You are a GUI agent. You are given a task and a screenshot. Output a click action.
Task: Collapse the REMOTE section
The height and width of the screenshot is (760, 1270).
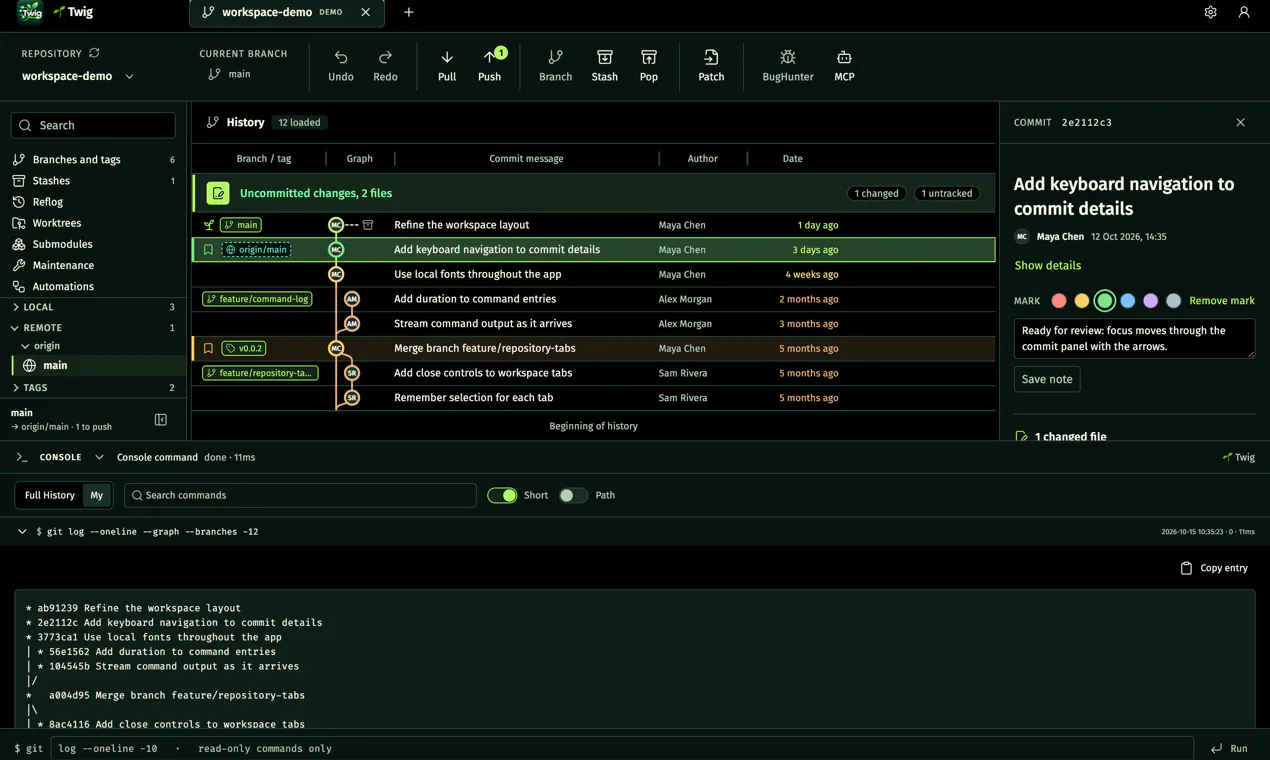[93, 328]
